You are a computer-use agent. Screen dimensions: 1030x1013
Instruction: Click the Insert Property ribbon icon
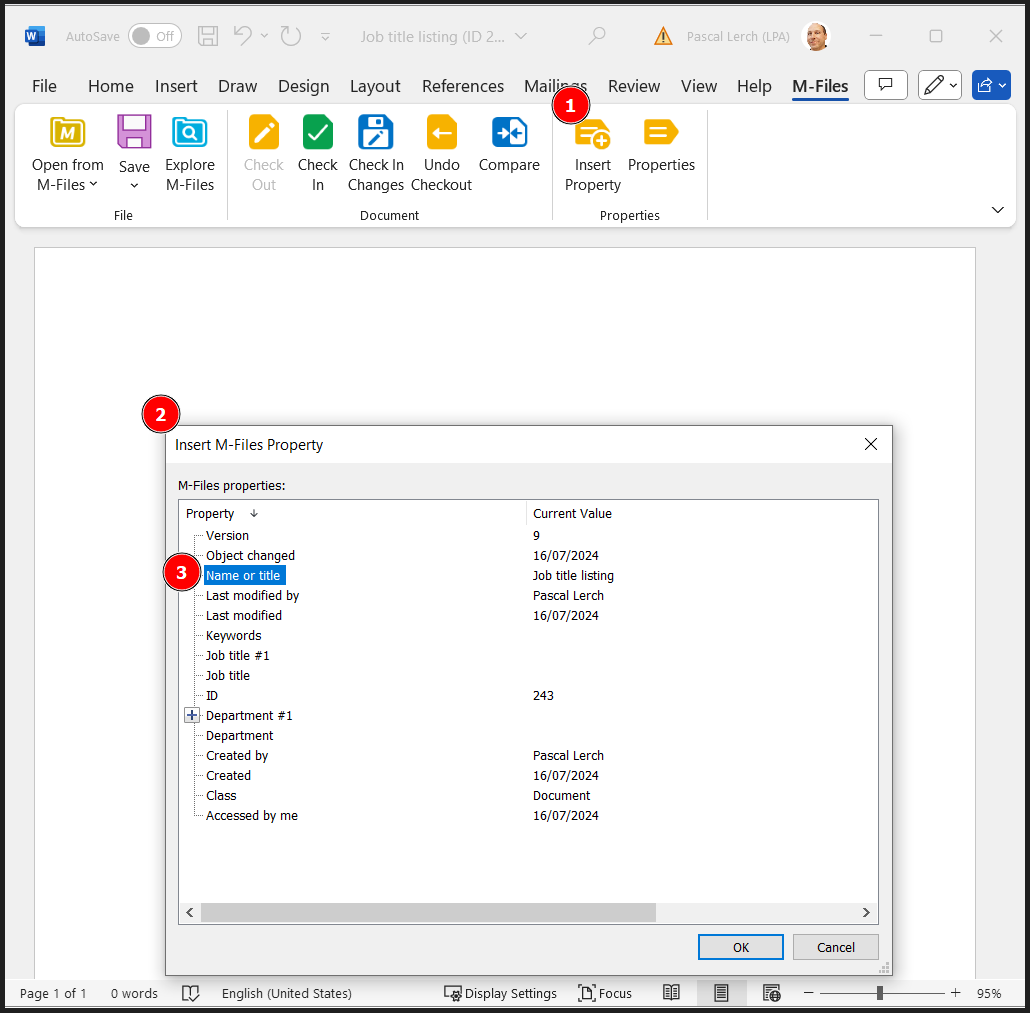(x=593, y=133)
